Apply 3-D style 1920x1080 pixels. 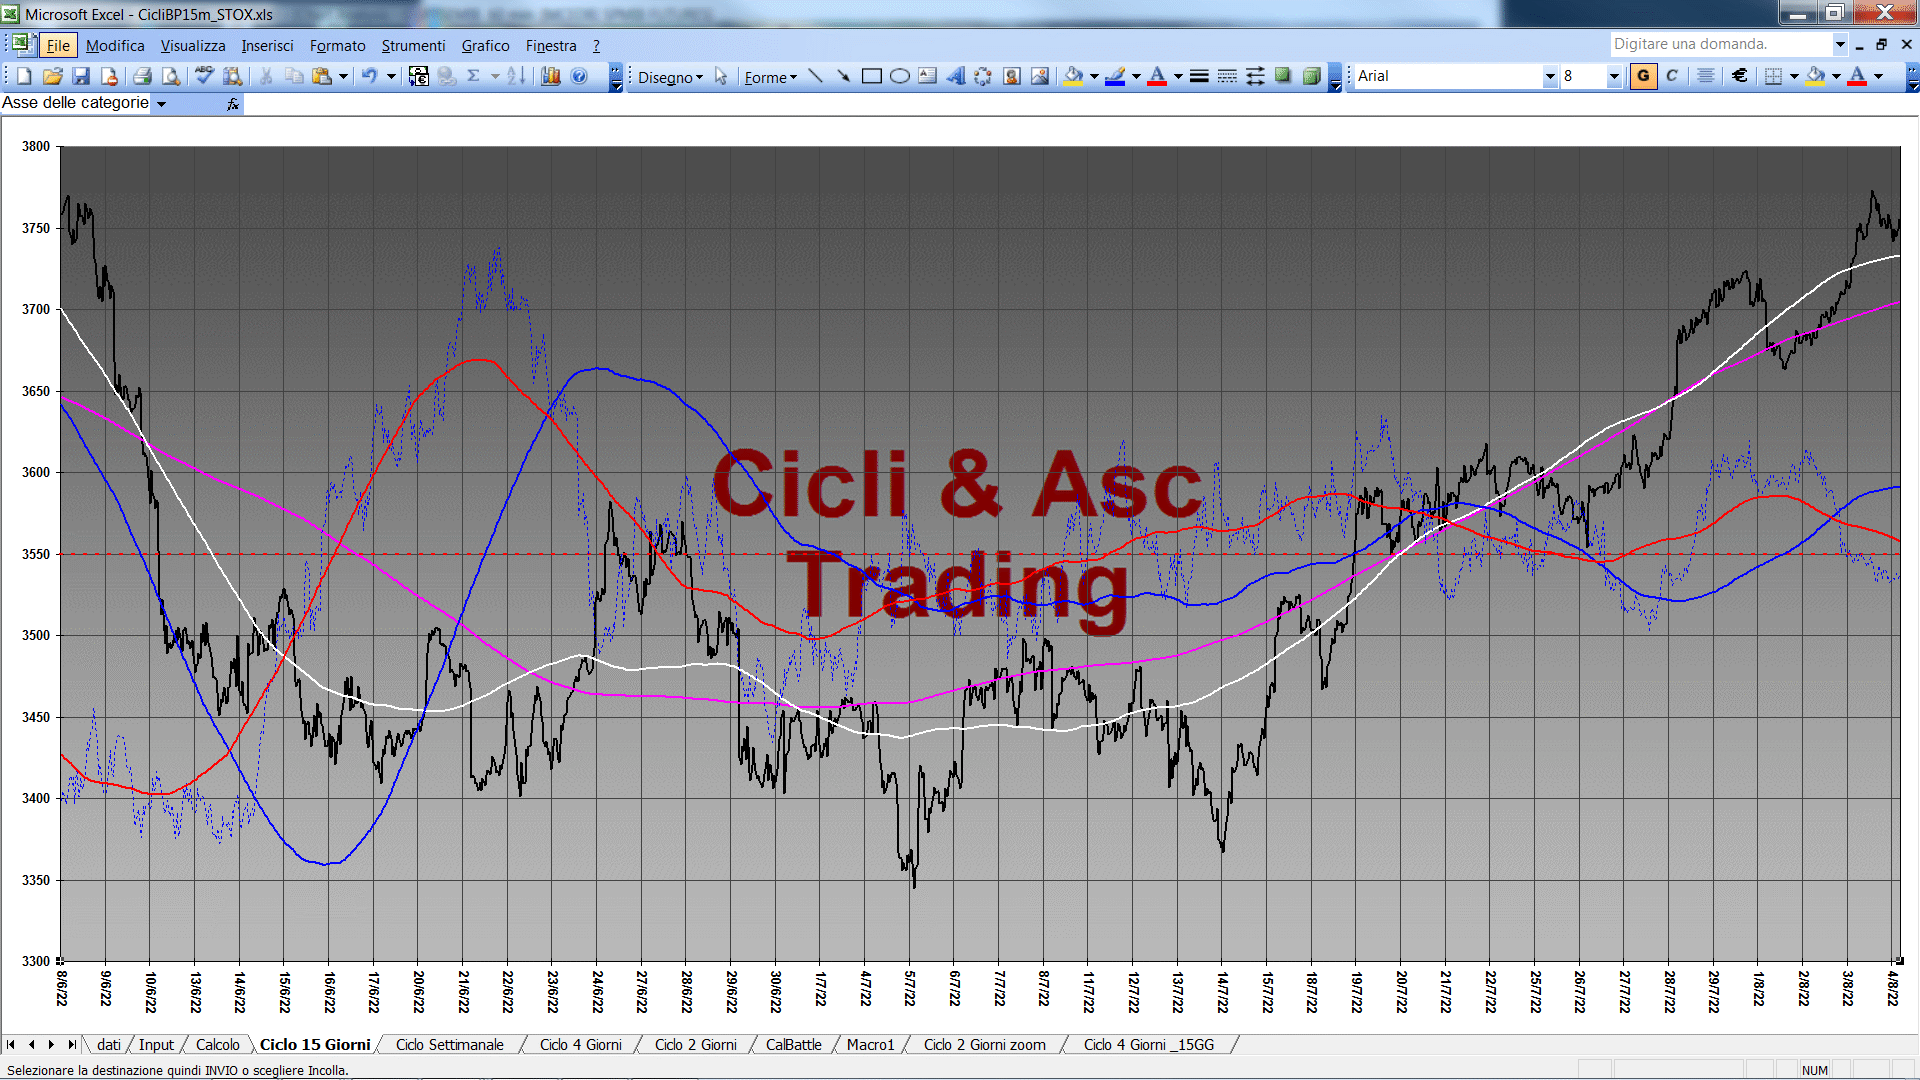tap(1311, 76)
